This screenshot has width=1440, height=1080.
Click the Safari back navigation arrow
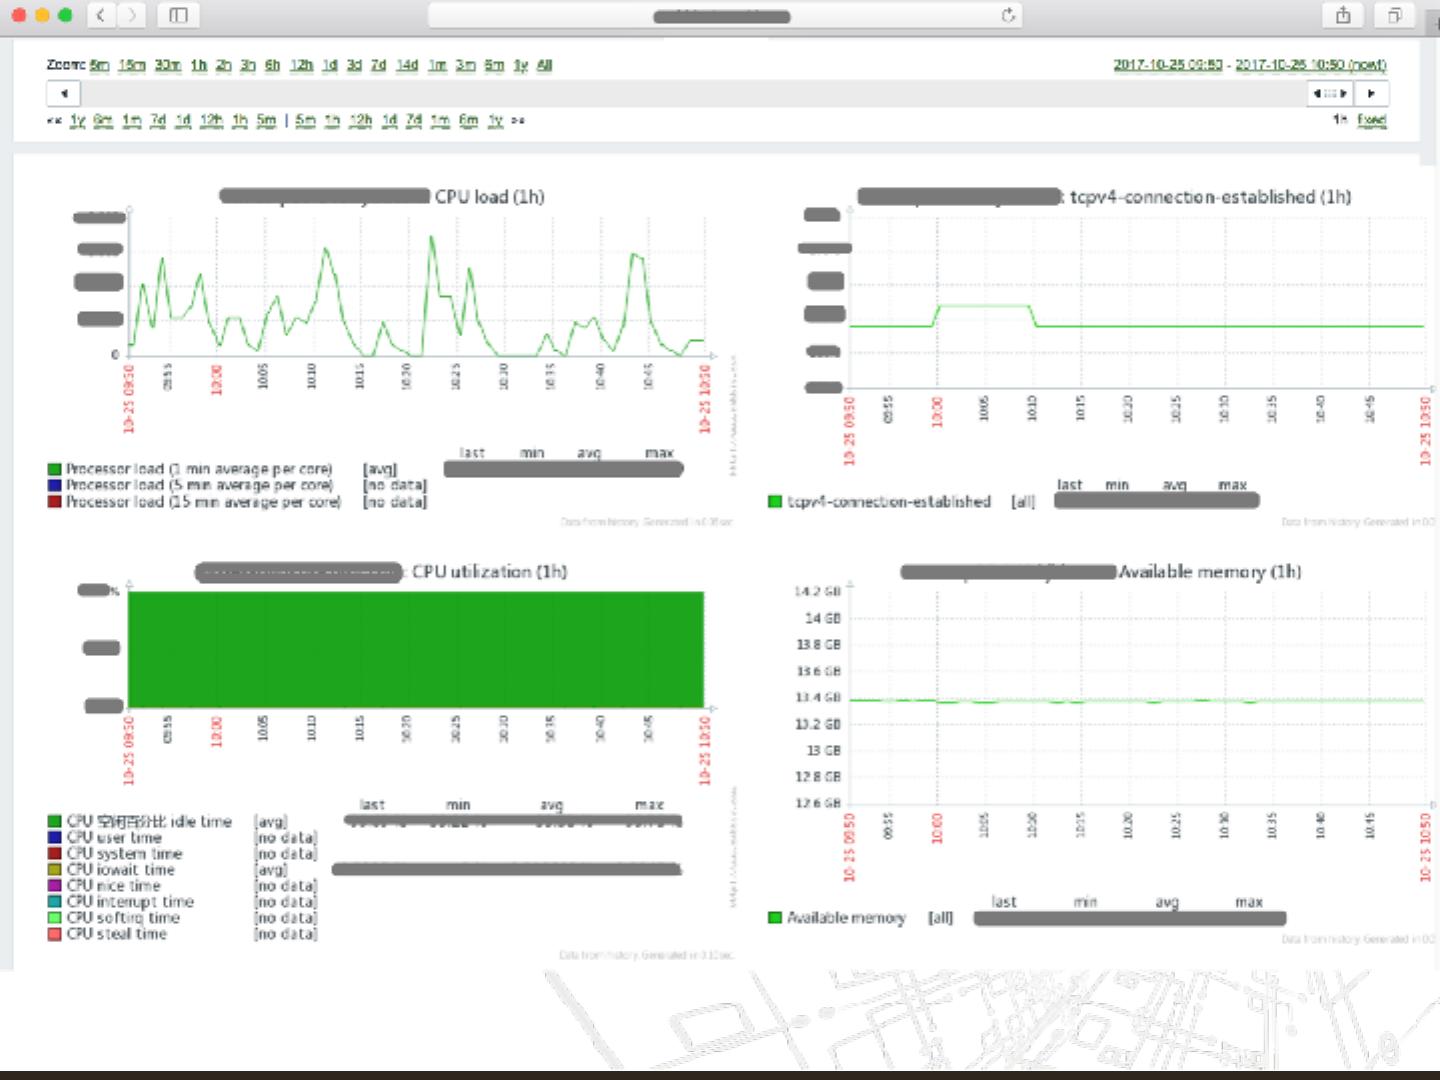(101, 15)
